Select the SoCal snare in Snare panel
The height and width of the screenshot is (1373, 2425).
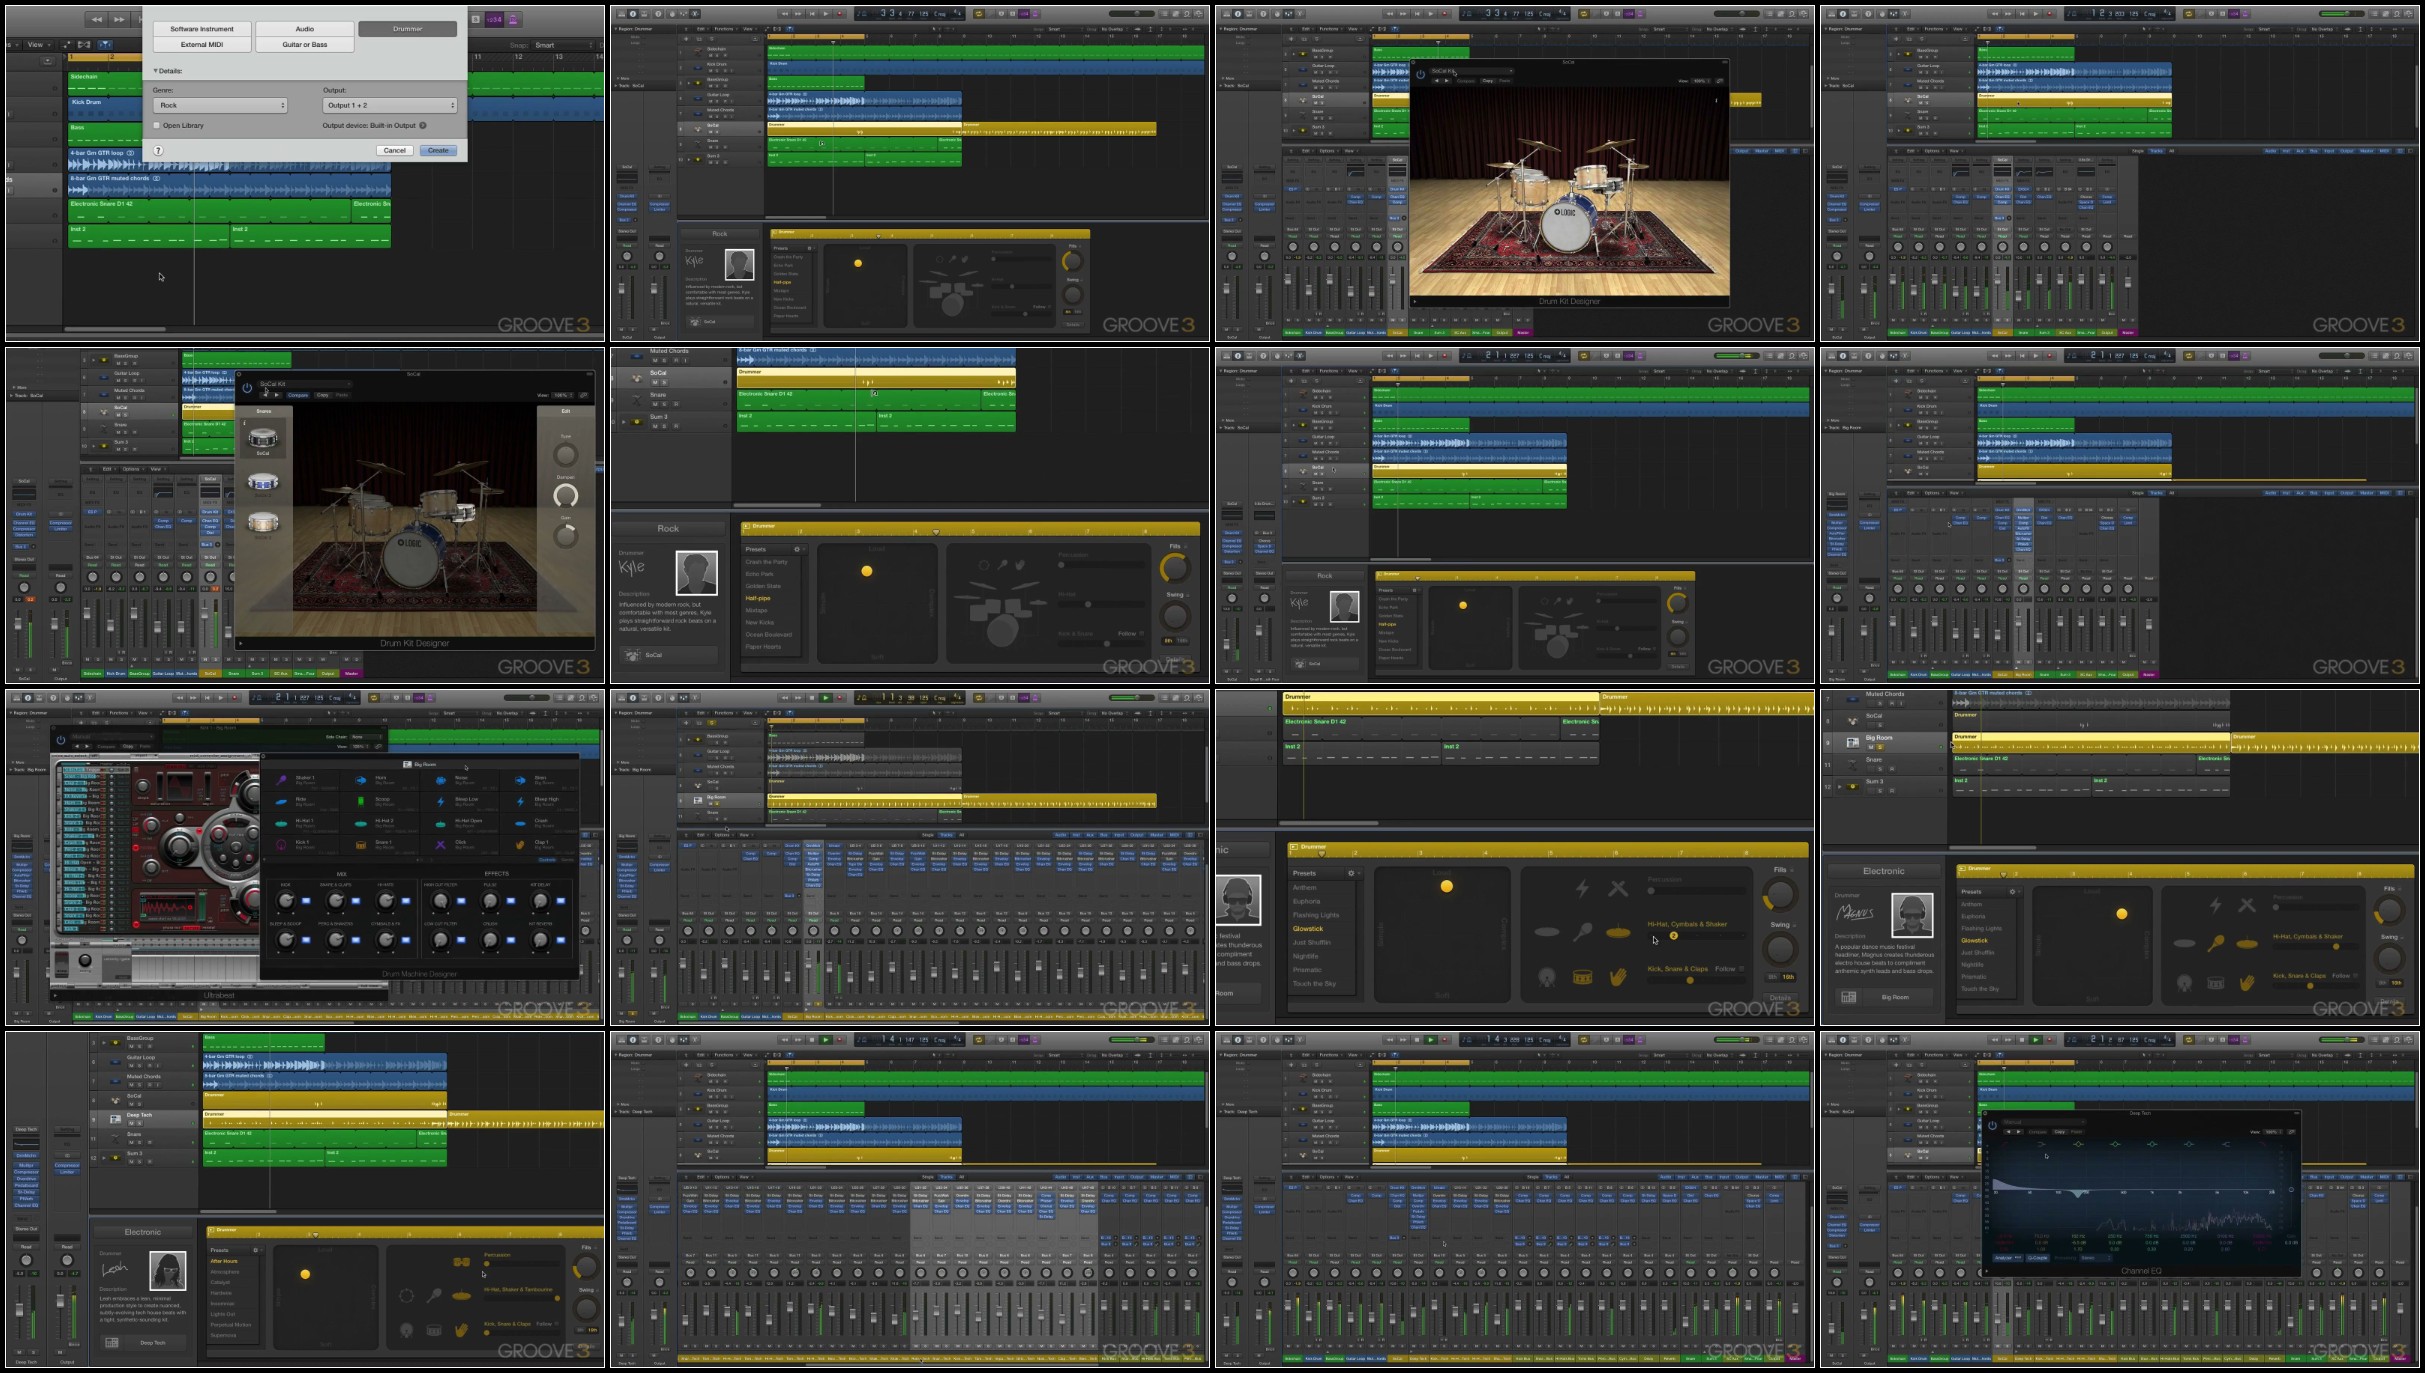[x=263, y=439]
